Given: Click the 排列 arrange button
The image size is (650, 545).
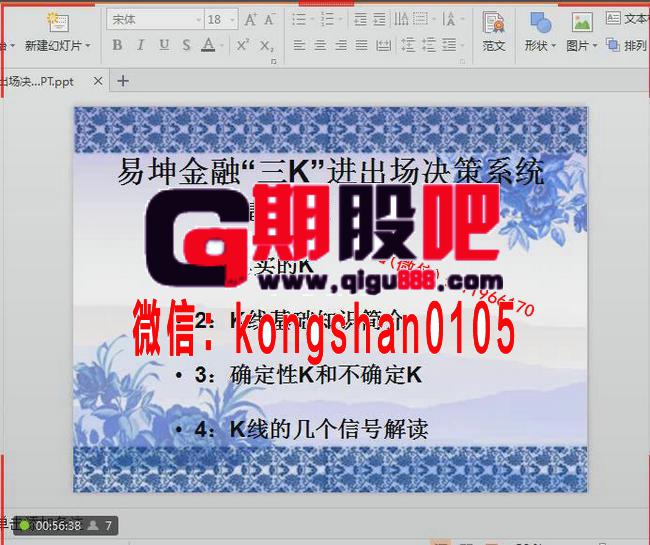Looking at the screenshot, I should click(x=627, y=45).
